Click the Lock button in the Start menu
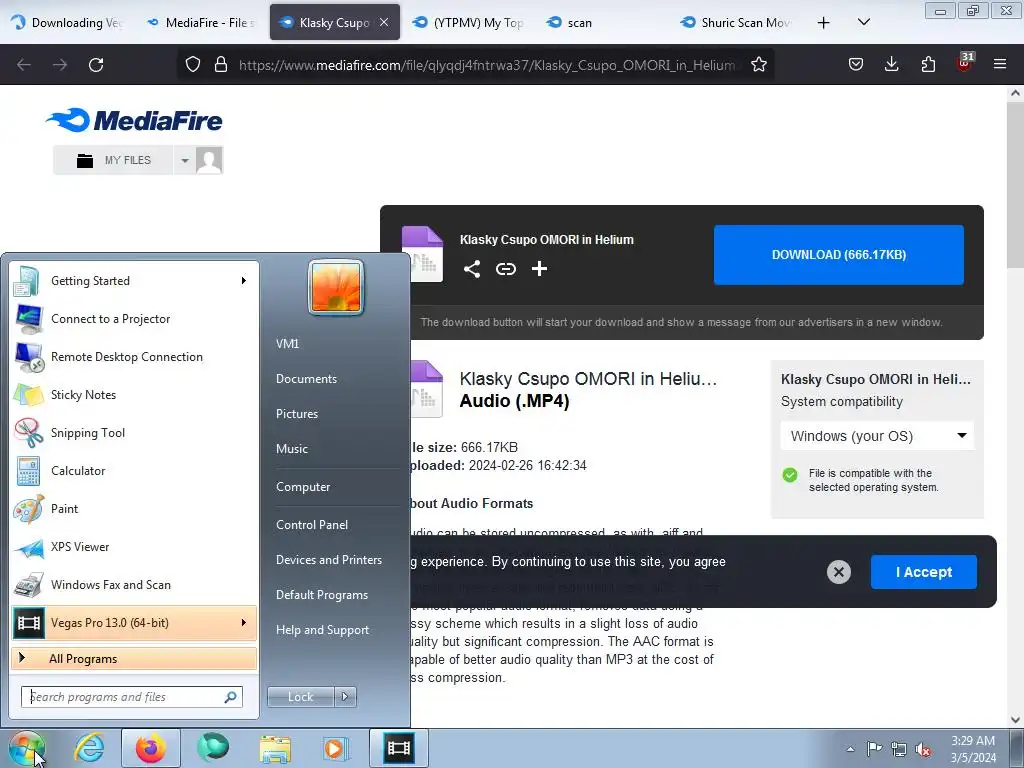1024x768 pixels. pos(300,697)
